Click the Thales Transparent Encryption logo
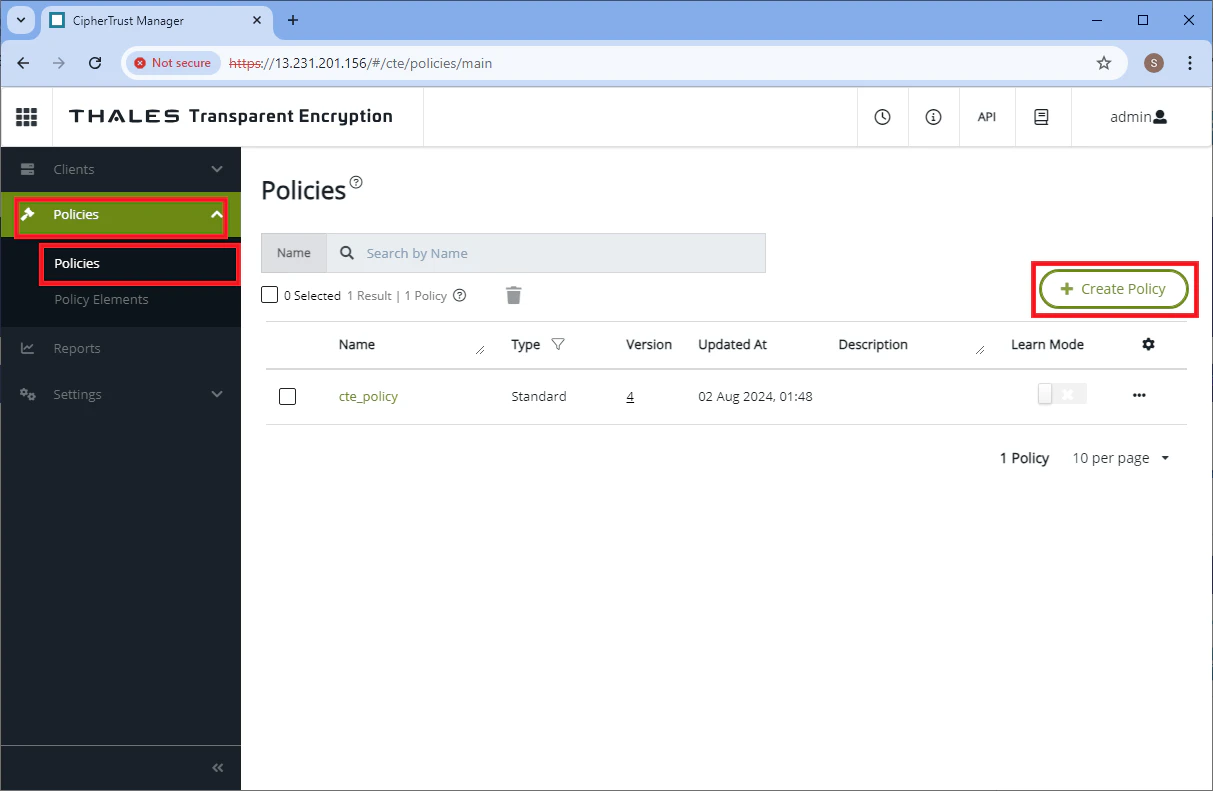 231,117
